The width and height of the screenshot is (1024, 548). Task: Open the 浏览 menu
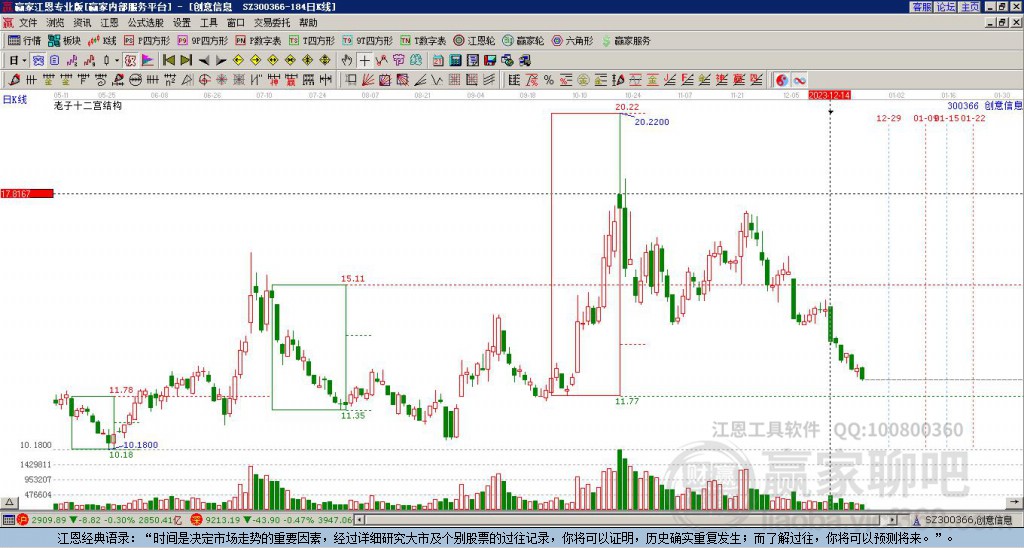tap(55, 23)
